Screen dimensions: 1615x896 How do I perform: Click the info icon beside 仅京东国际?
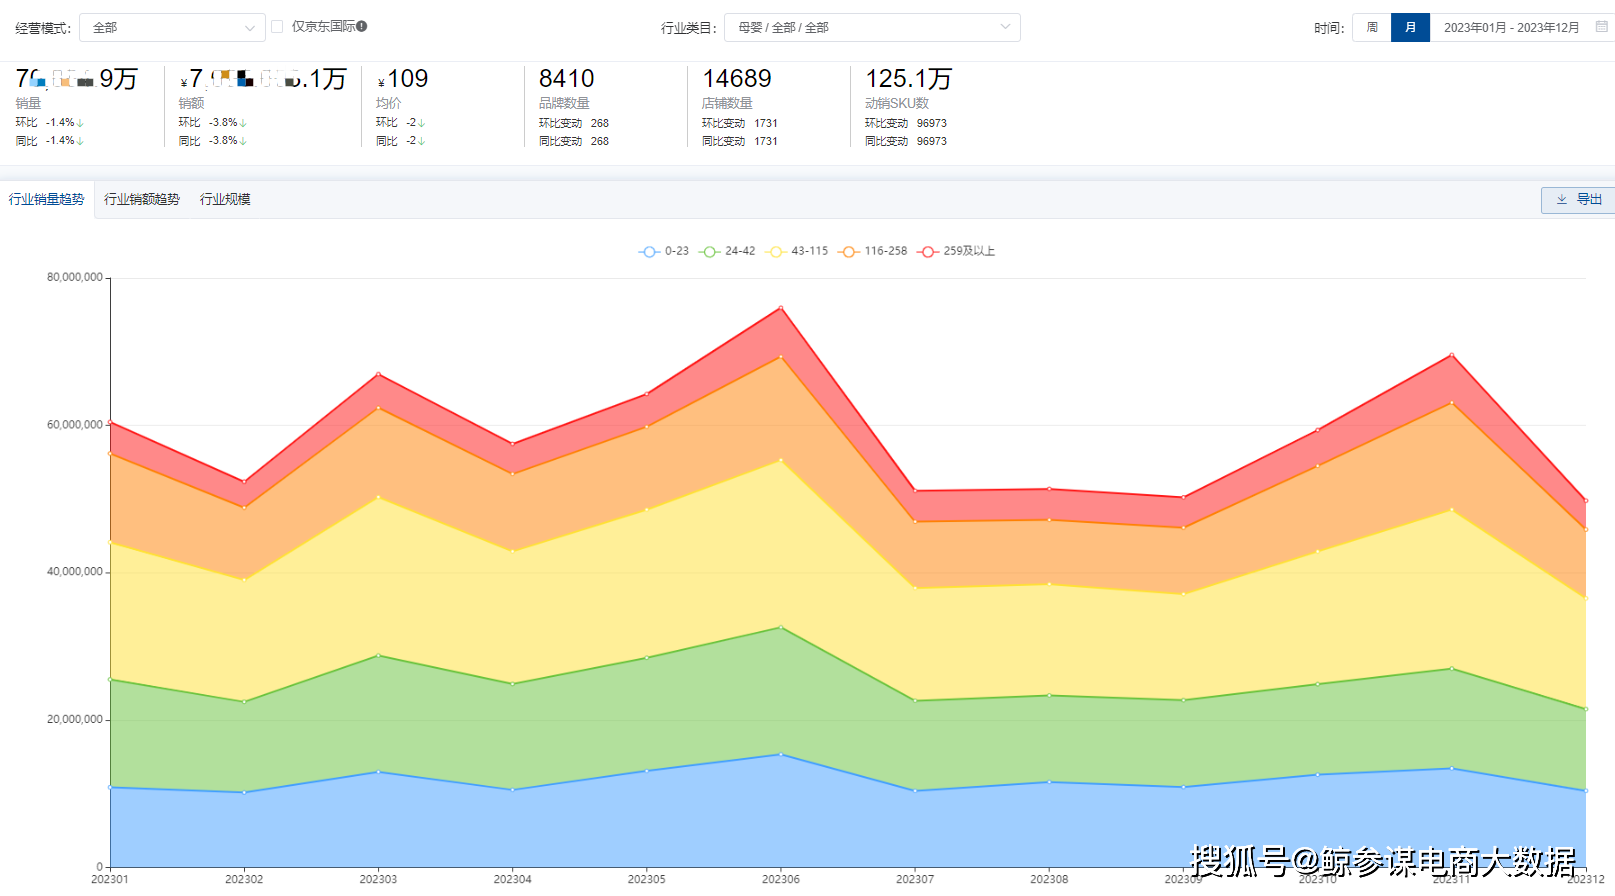362,26
